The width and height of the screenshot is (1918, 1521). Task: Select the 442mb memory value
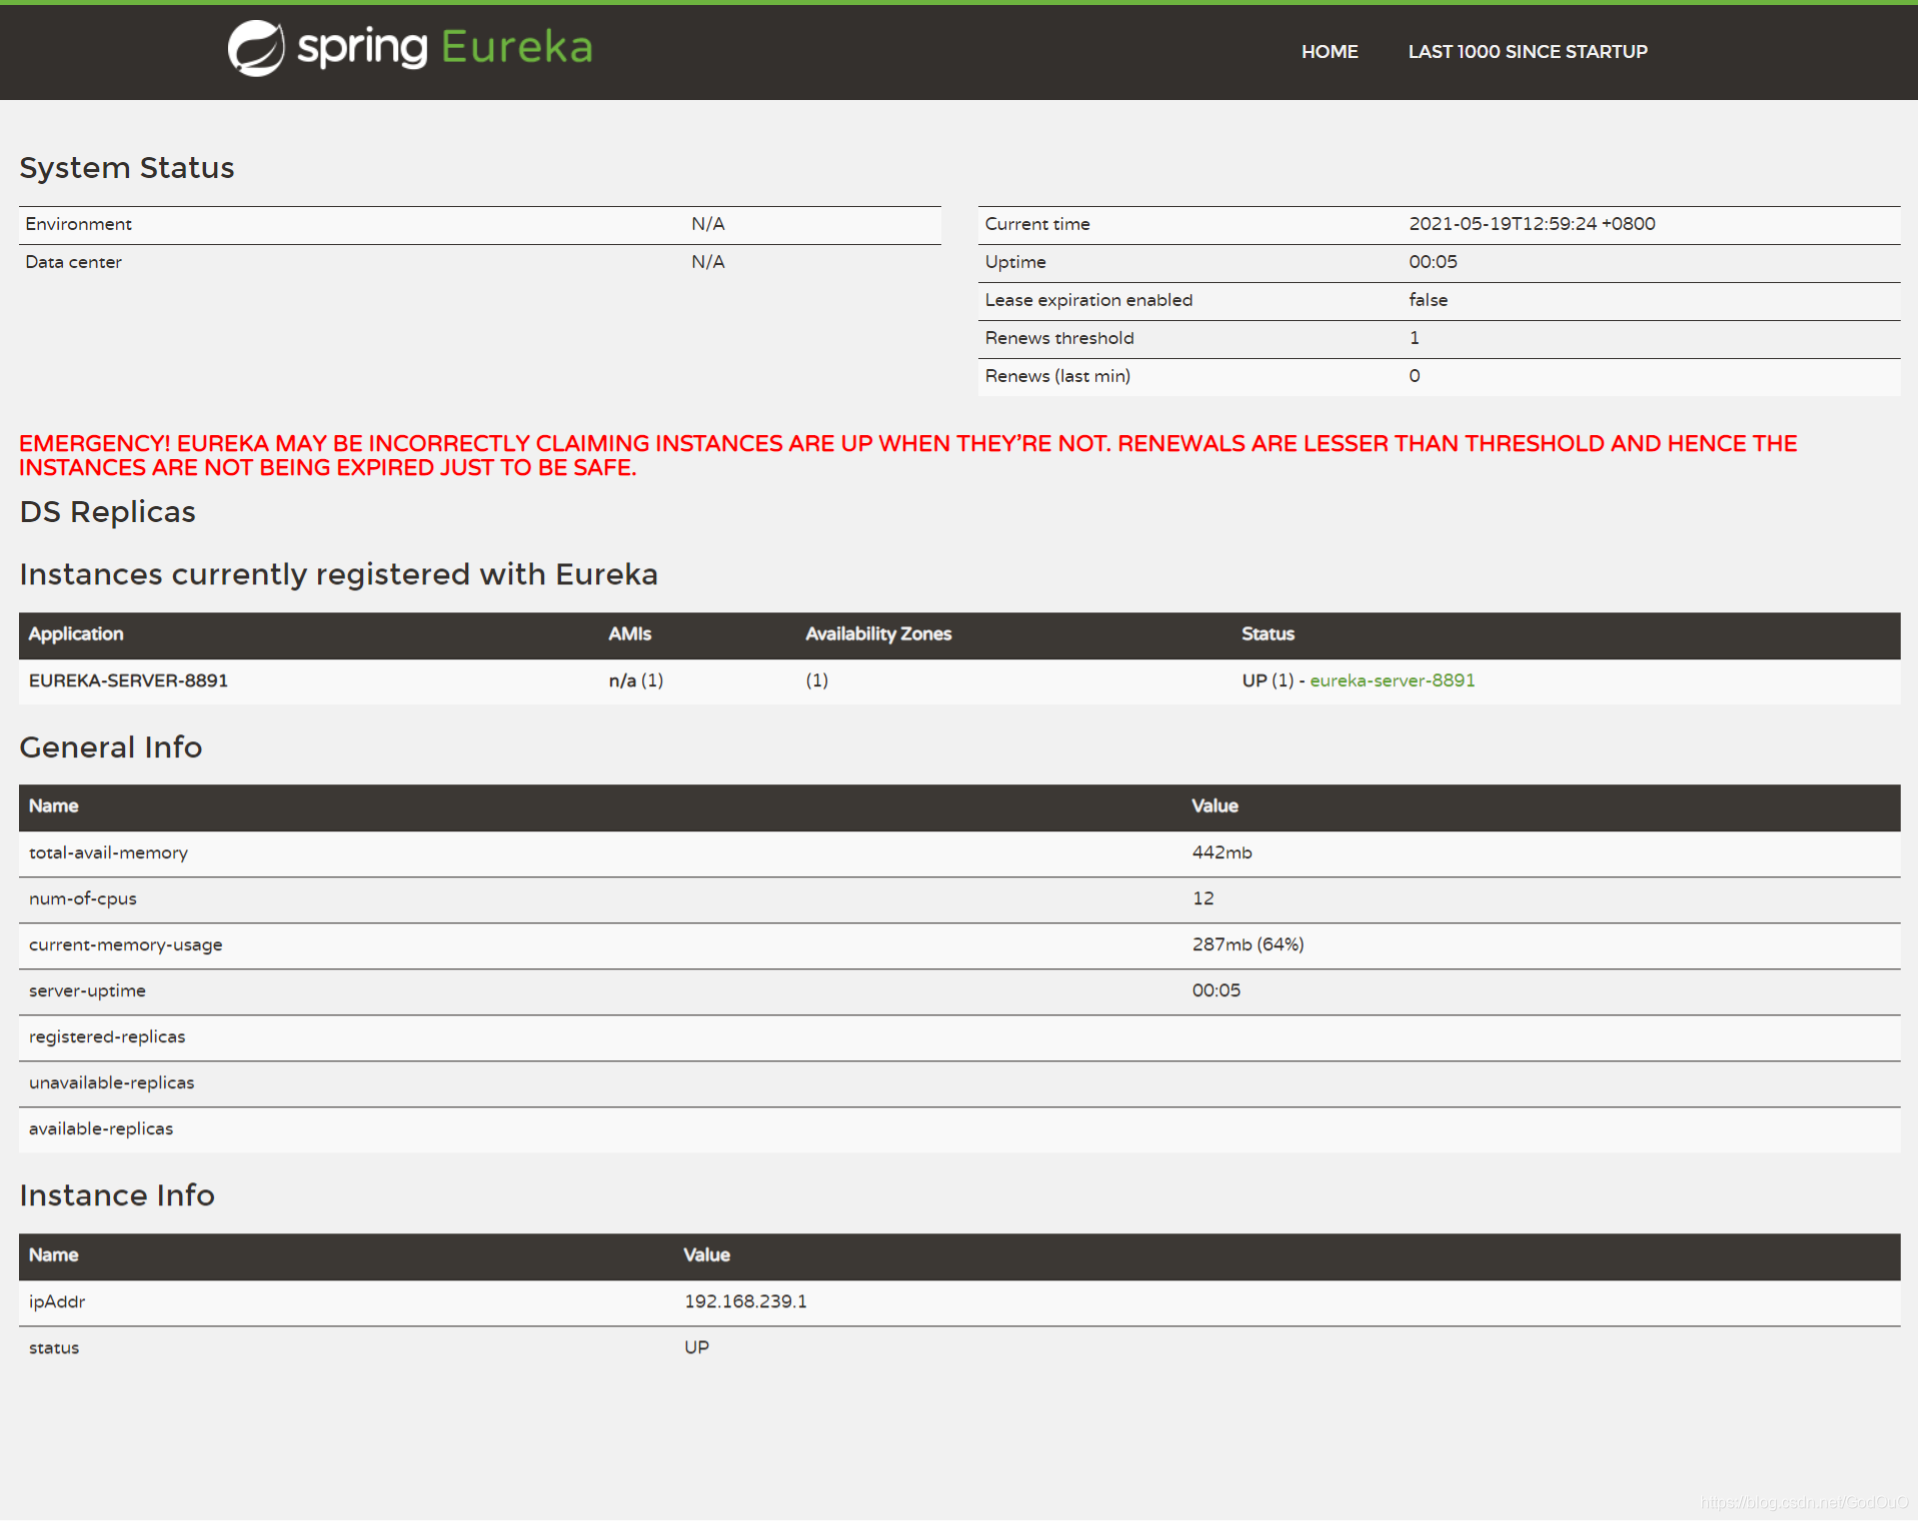point(1221,852)
